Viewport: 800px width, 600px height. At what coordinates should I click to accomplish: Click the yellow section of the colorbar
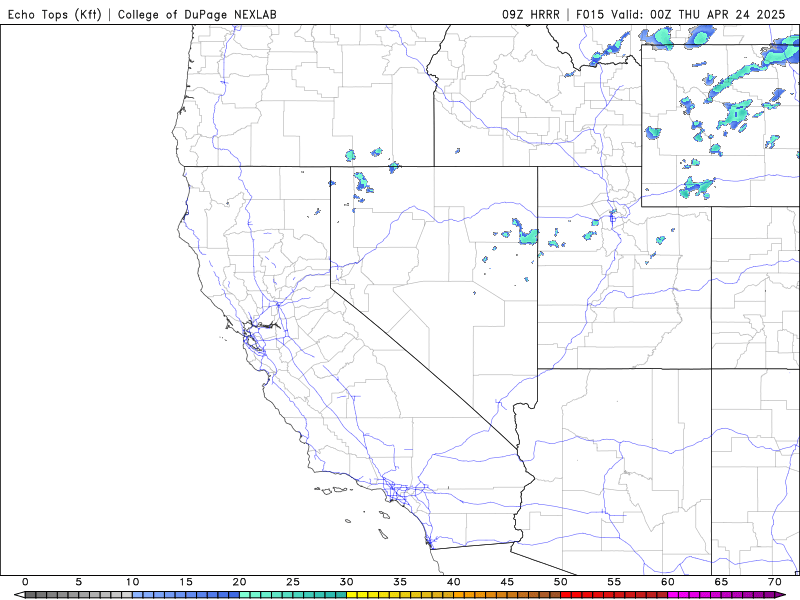pyautogui.click(x=400, y=595)
